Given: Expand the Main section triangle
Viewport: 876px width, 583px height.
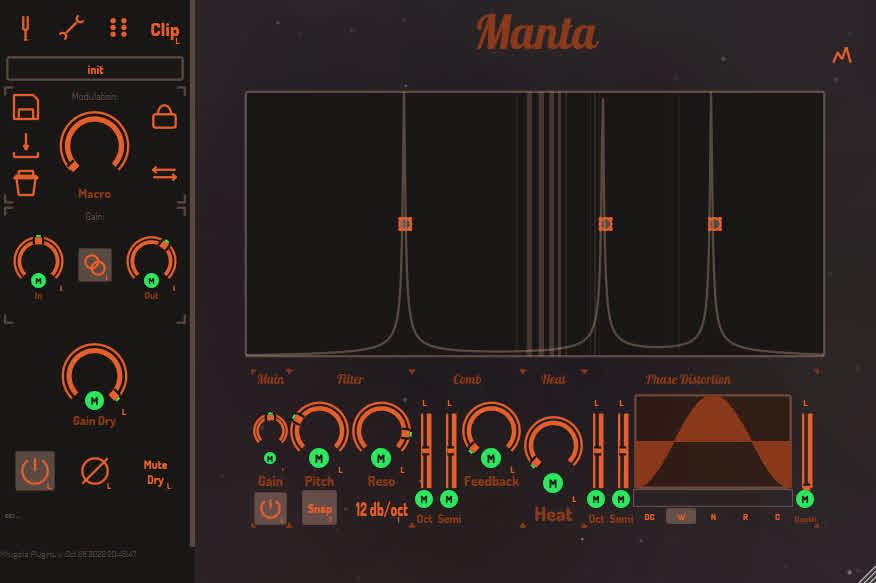Looking at the screenshot, I should coord(289,371).
